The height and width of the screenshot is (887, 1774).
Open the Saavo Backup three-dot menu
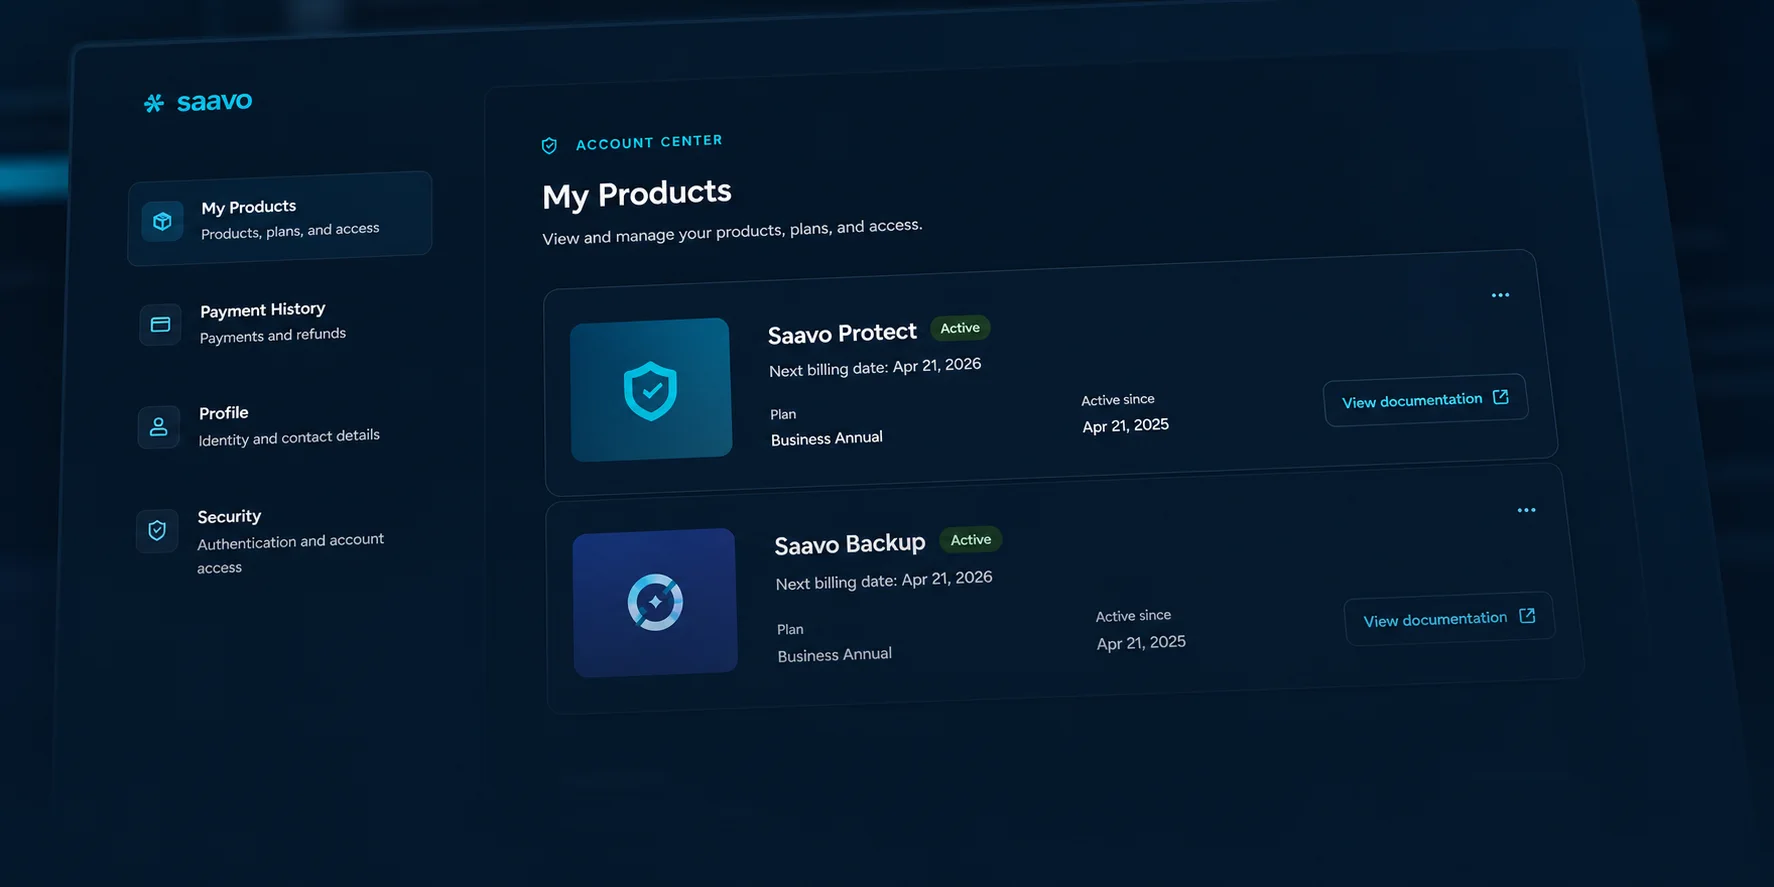coord(1526,510)
